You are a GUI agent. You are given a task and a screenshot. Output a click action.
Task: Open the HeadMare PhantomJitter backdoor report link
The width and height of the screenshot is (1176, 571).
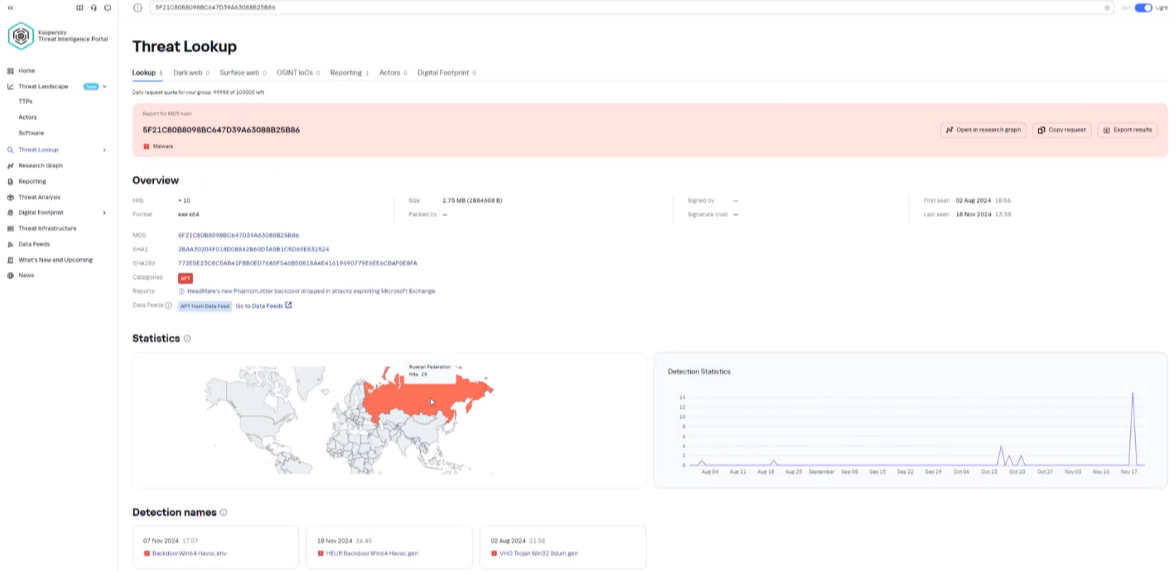coord(310,291)
